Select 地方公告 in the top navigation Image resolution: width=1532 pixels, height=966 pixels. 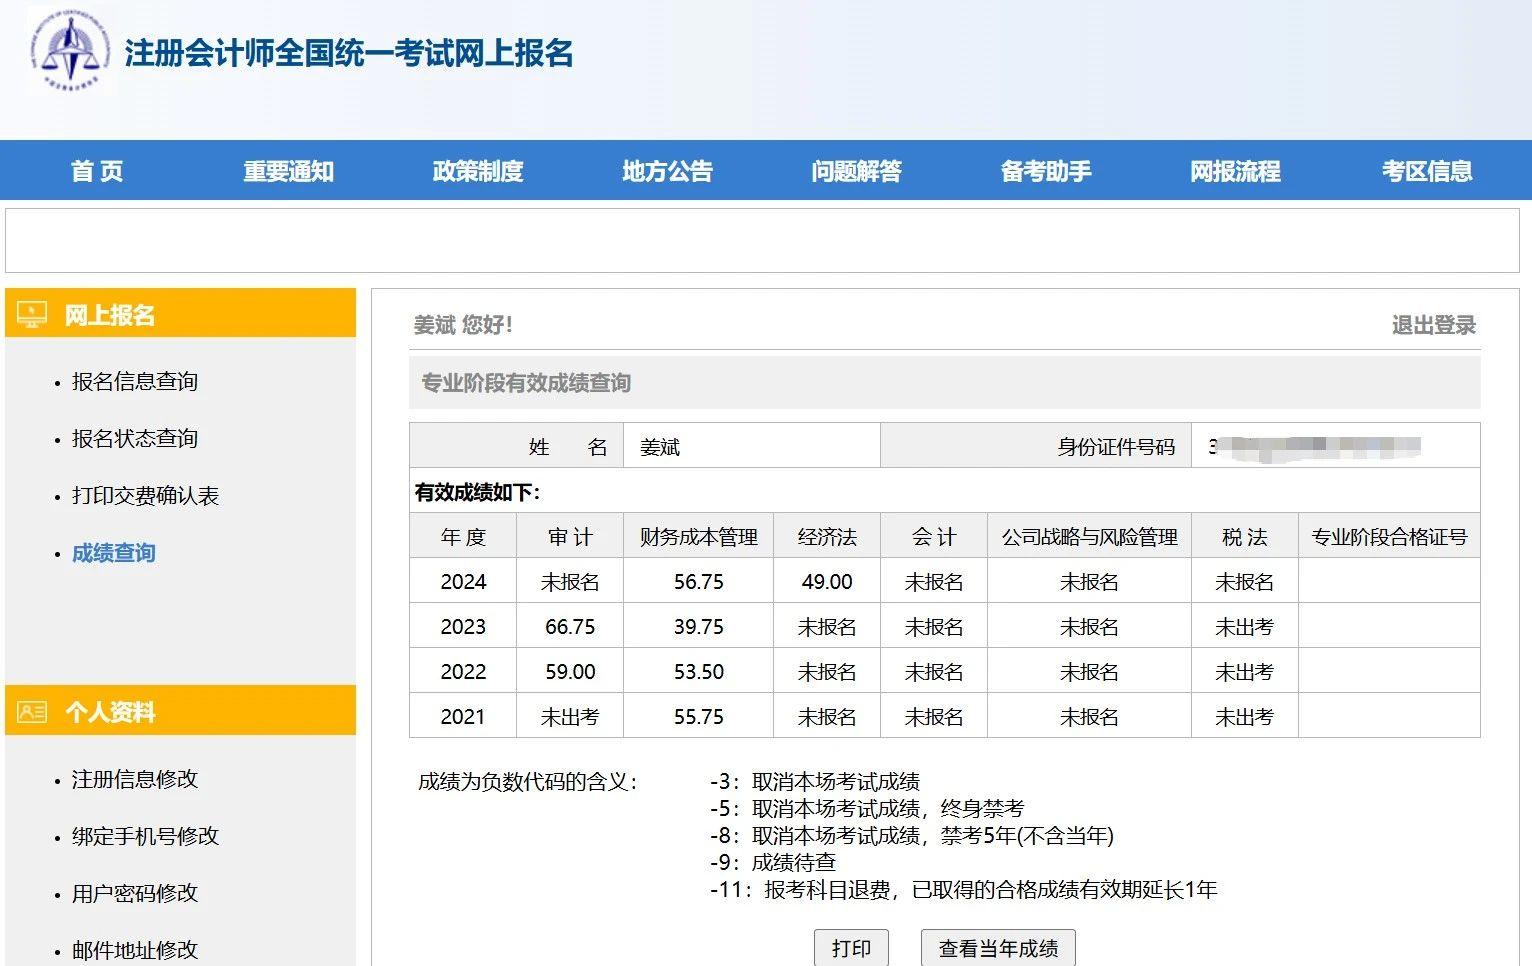[x=667, y=171]
